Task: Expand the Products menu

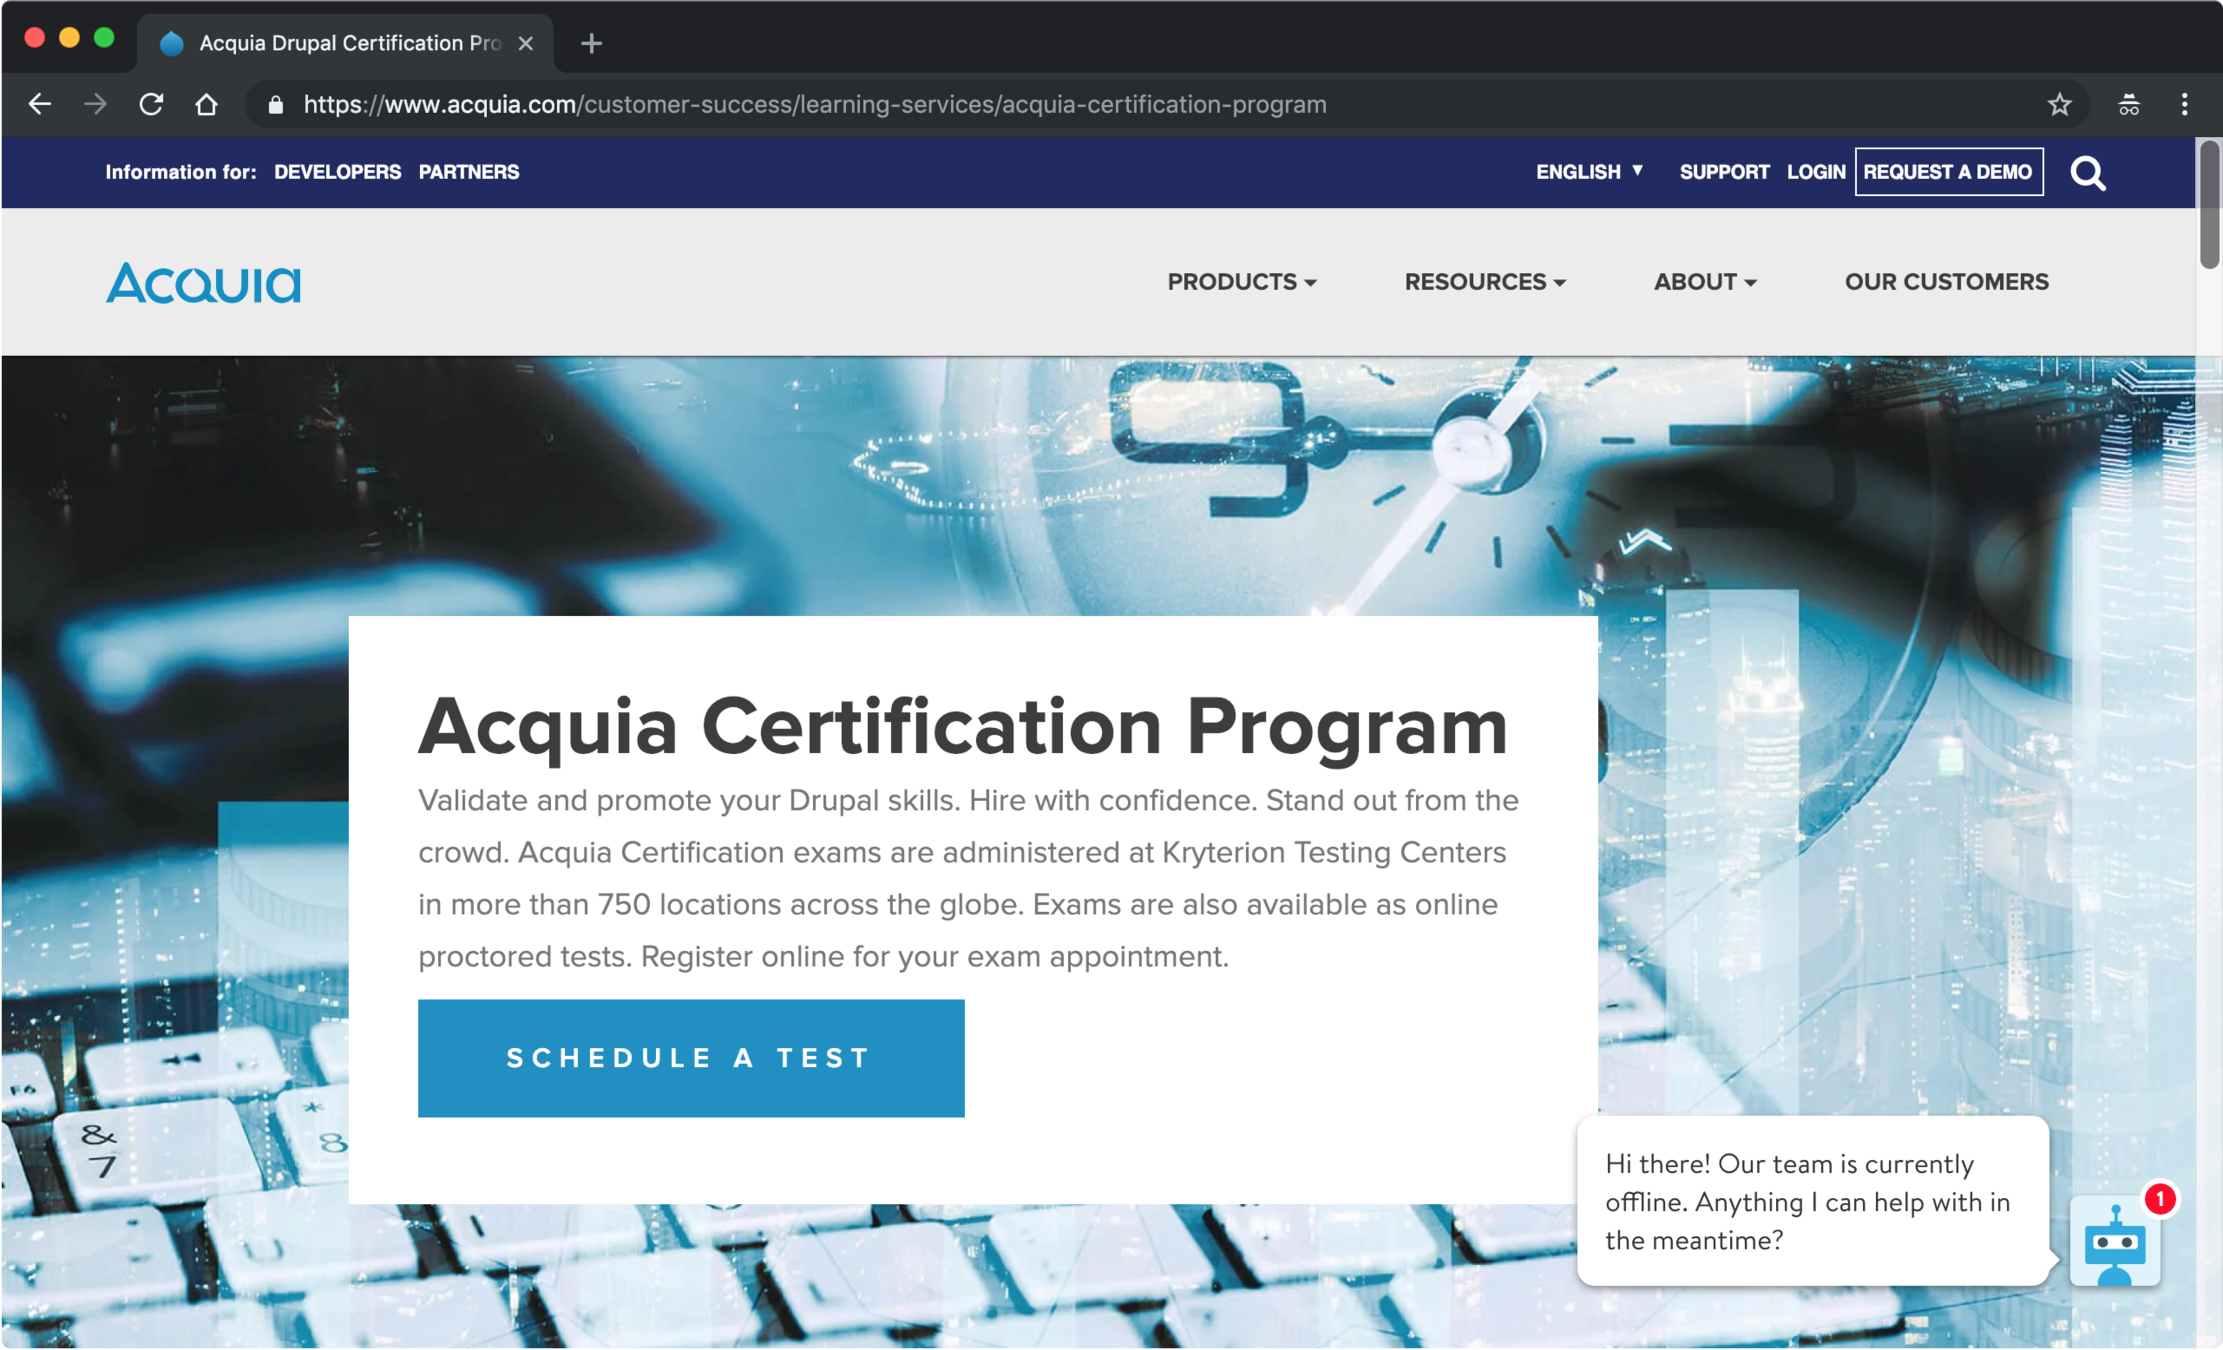Action: (x=1241, y=282)
